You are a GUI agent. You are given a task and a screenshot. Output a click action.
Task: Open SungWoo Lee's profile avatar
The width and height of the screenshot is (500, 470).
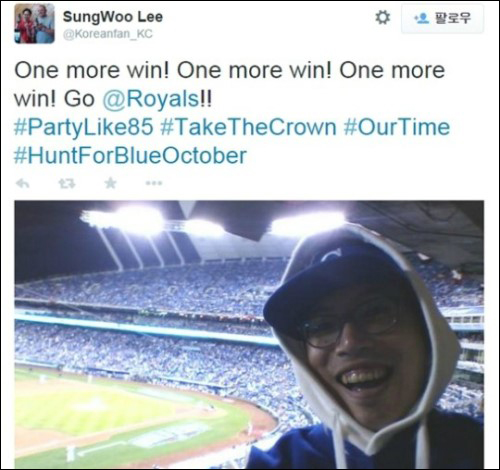pos(34,23)
